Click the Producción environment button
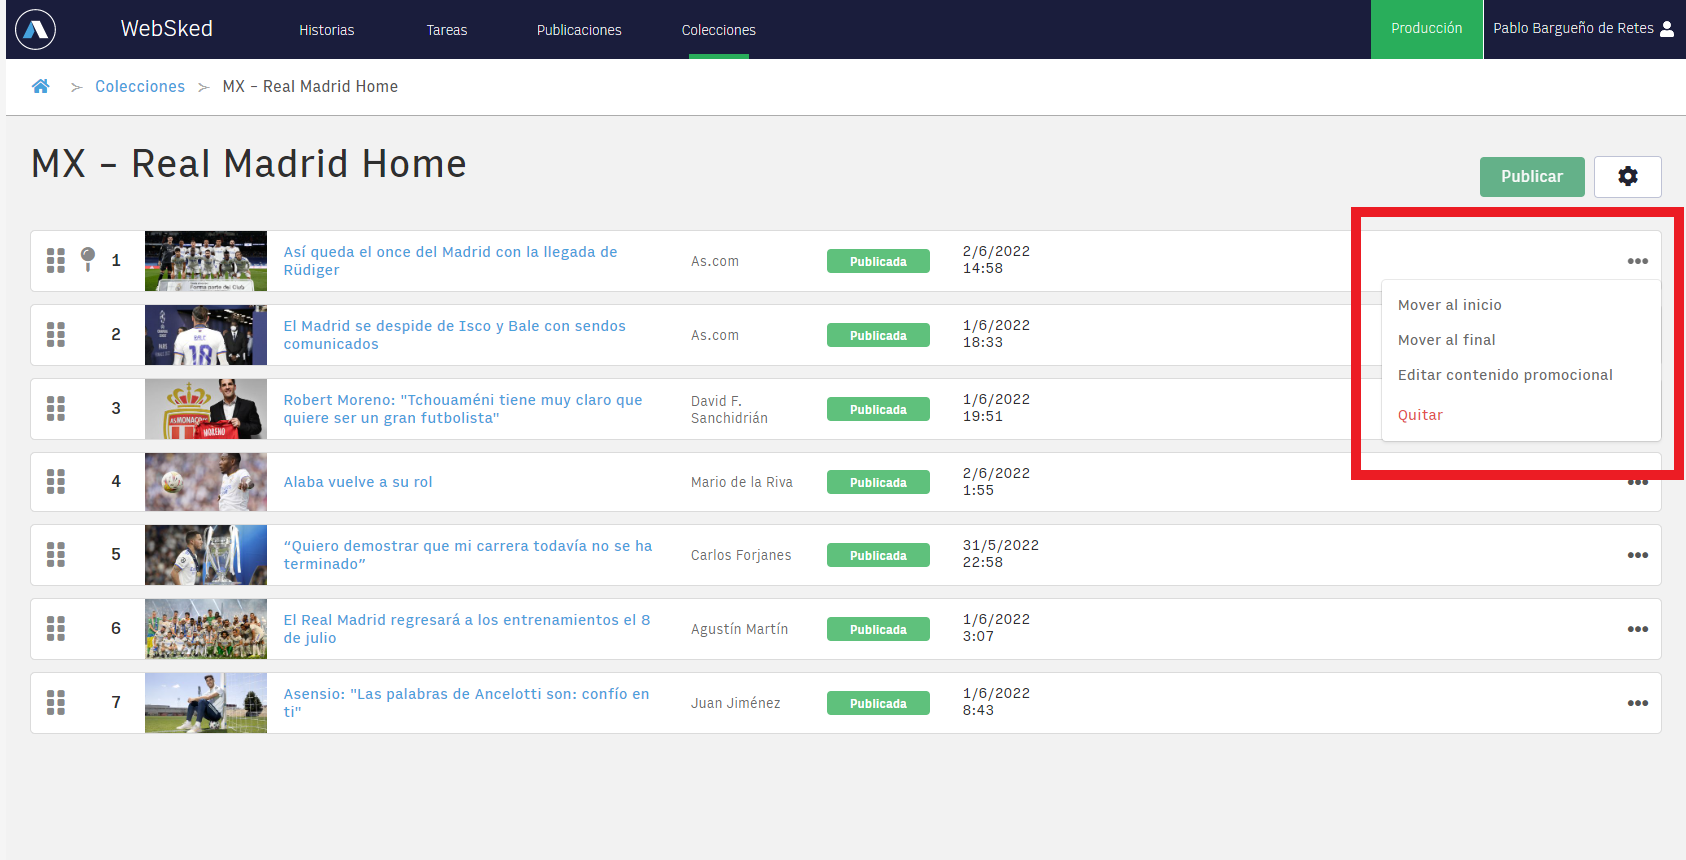This screenshot has height=860, width=1686. (1426, 29)
